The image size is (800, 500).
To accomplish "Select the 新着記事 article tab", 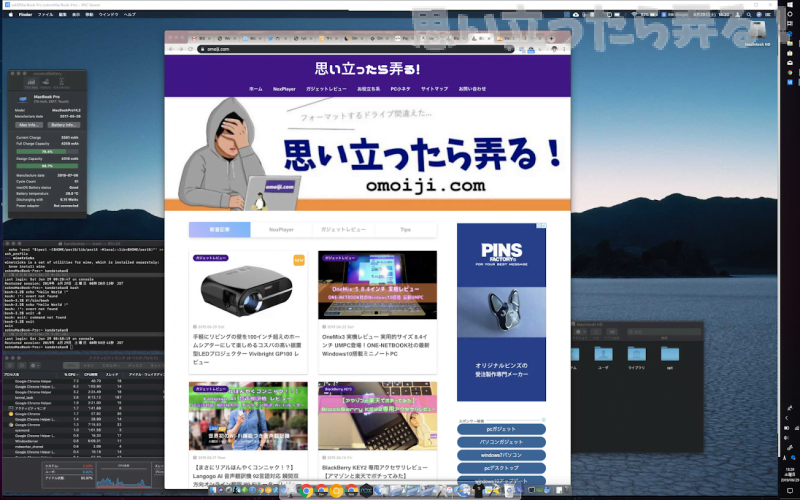I will 219,230.
